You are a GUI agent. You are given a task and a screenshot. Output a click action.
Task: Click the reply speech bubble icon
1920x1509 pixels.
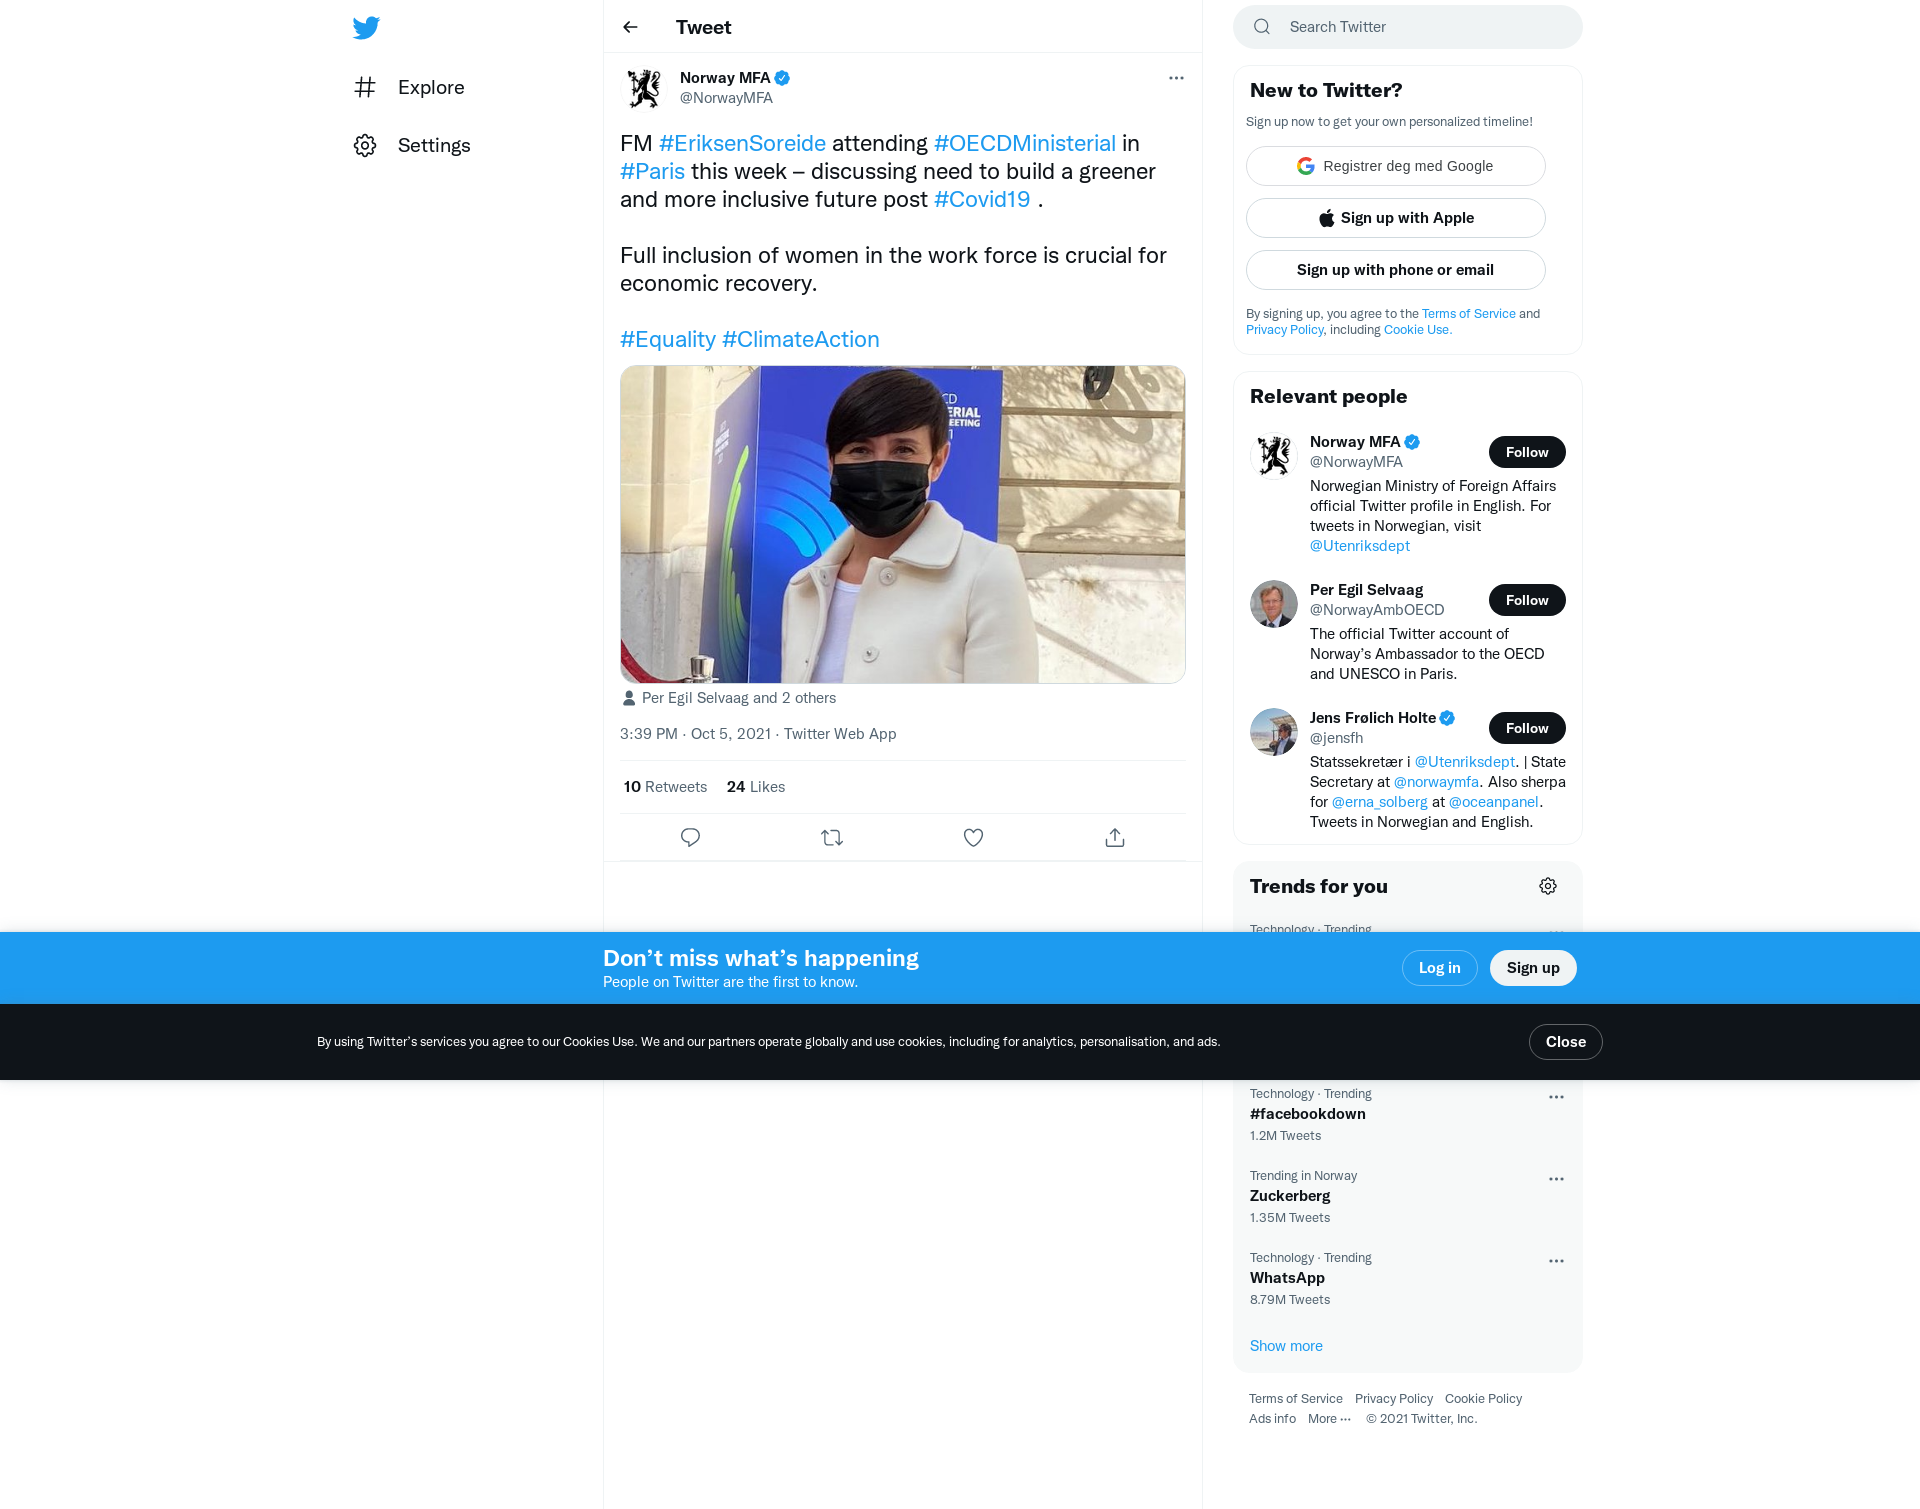click(x=690, y=838)
